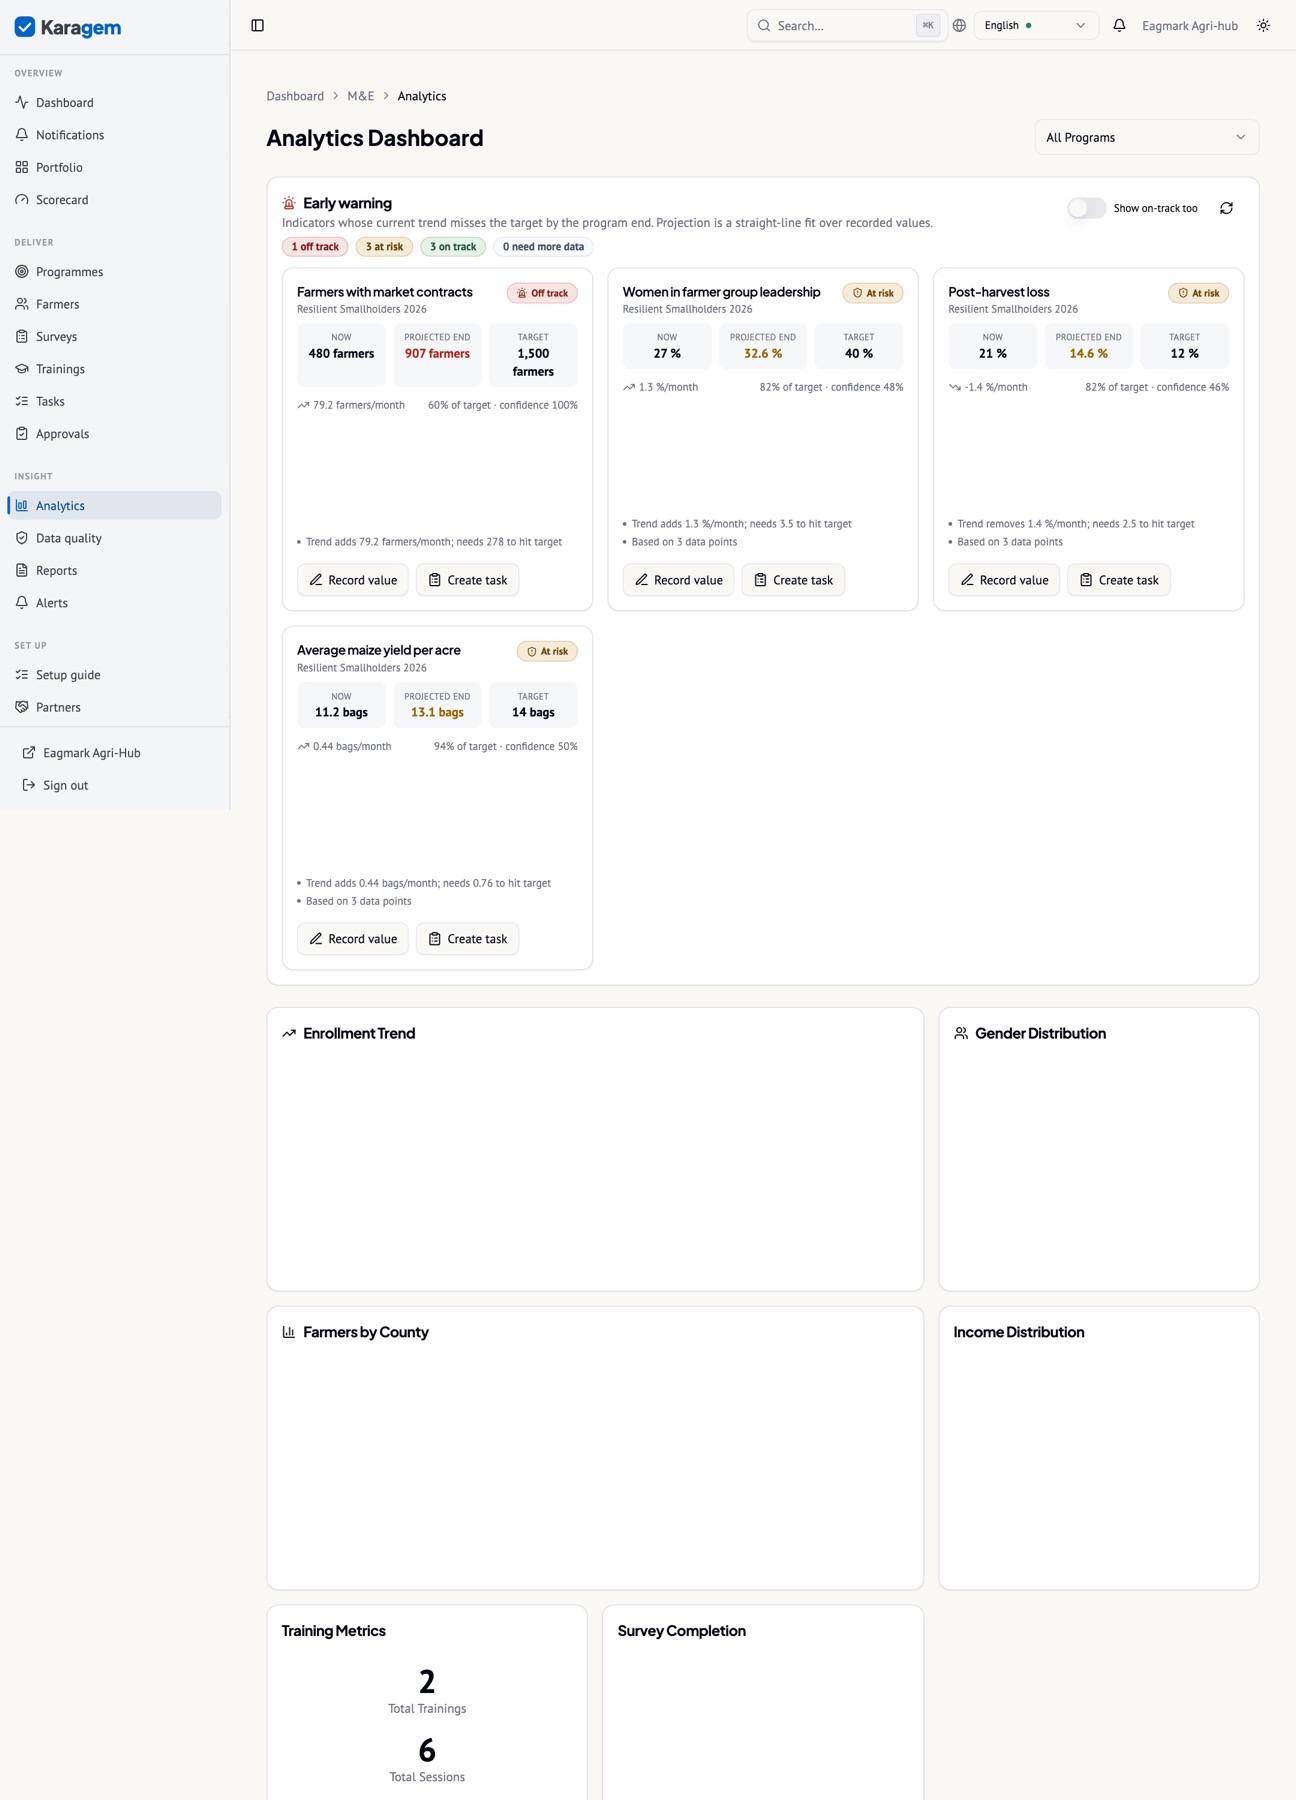Open the All Programs dropdown
Image resolution: width=1296 pixels, height=1800 pixels.
point(1146,137)
